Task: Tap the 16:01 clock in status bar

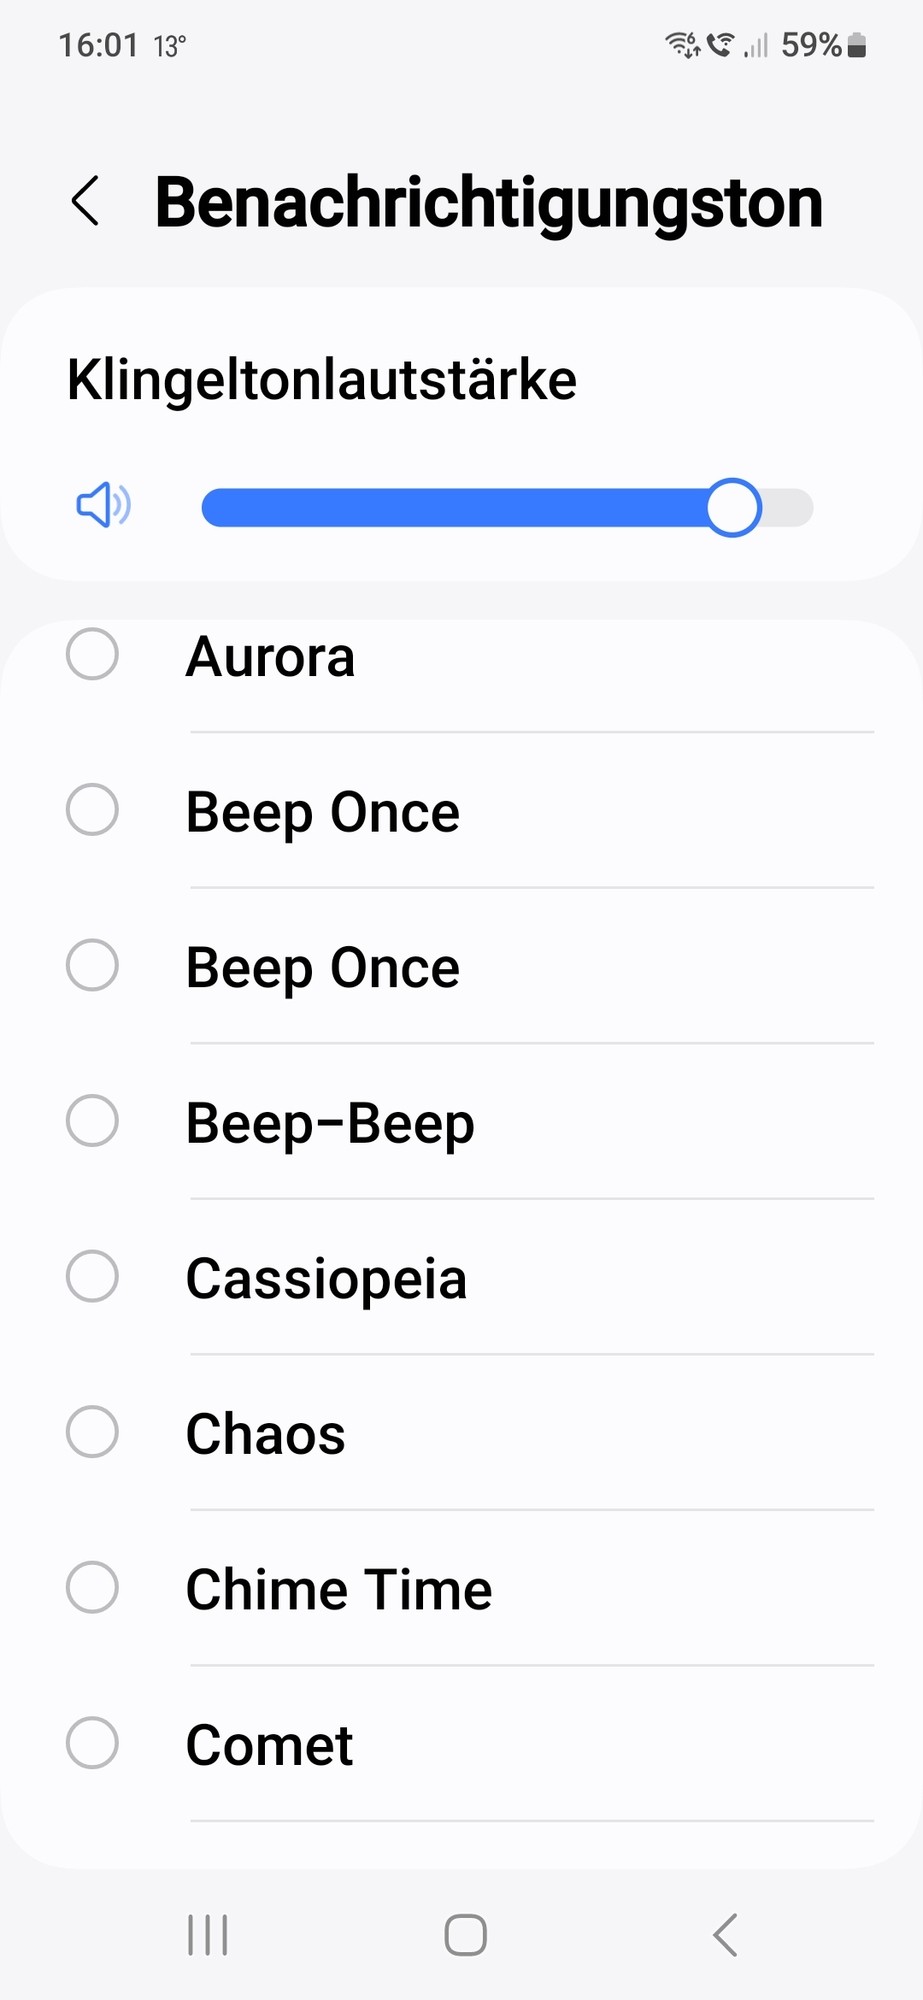Action: click(97, 45)
